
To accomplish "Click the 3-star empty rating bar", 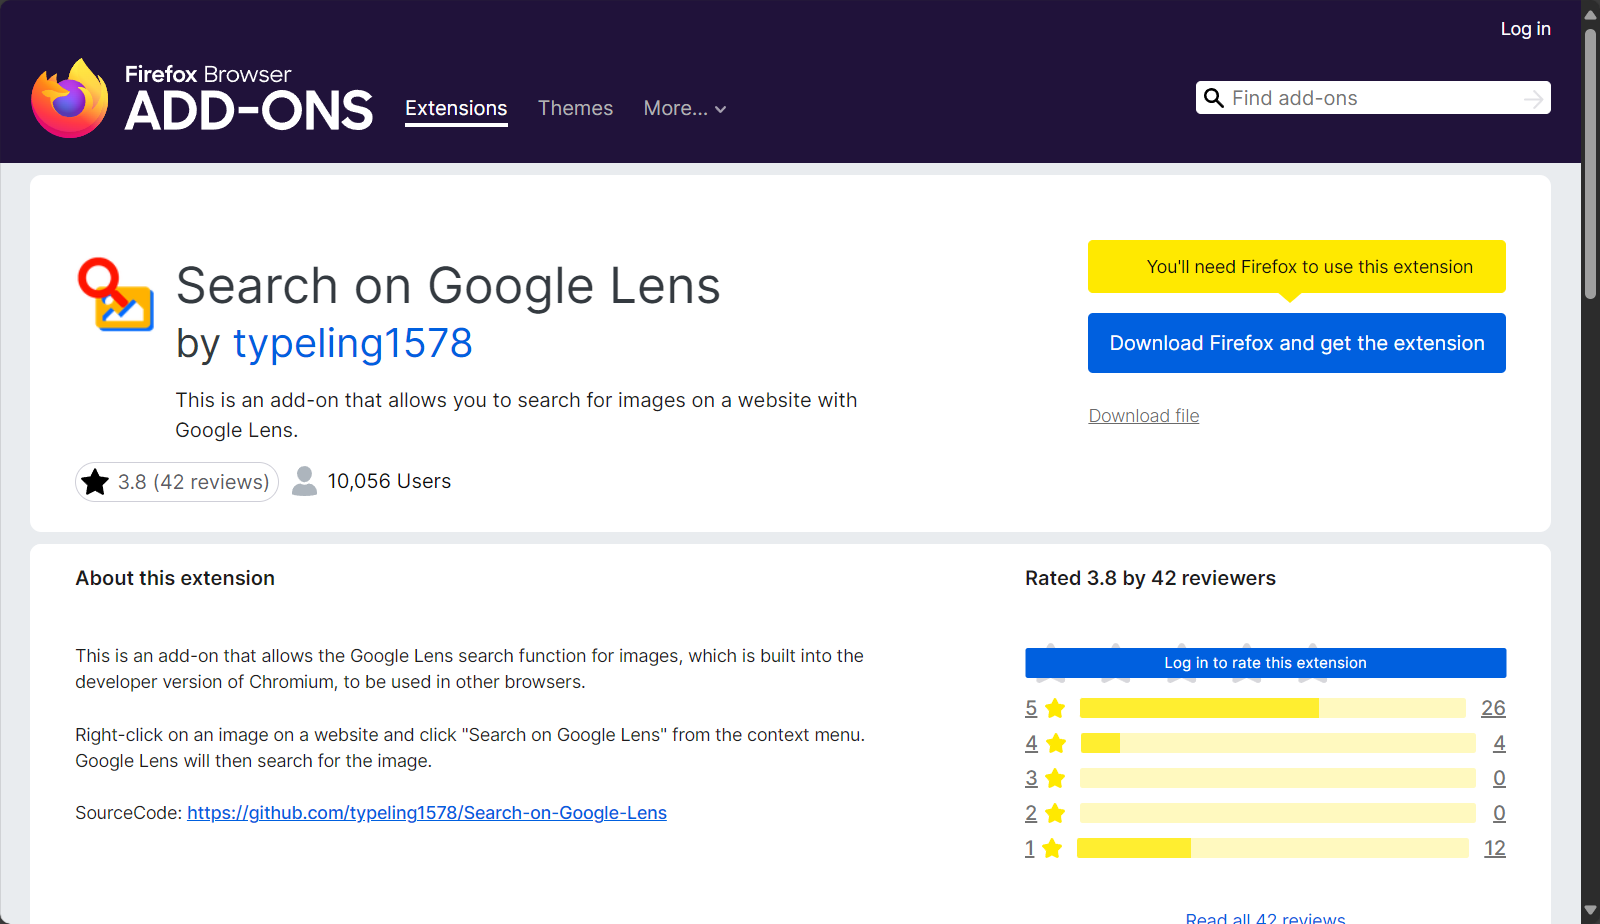I will point(1278,778).
